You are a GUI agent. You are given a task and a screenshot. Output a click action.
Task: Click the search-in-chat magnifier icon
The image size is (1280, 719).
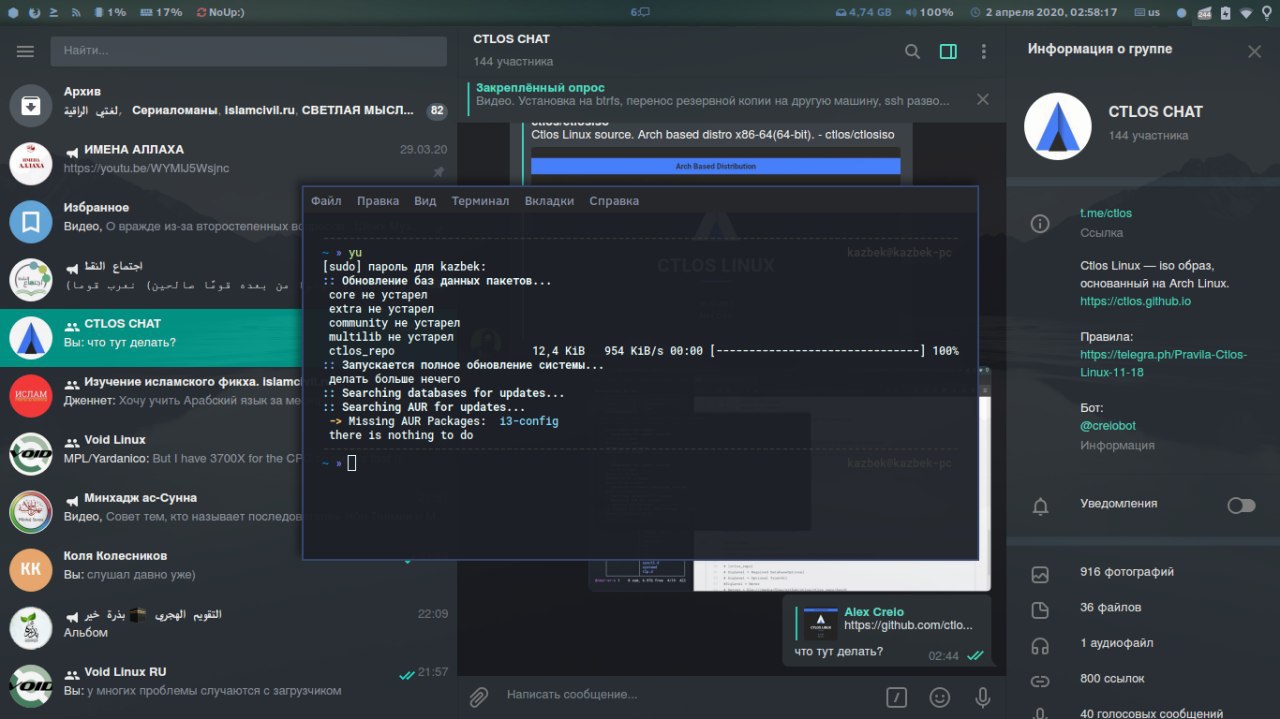[912, 51]
